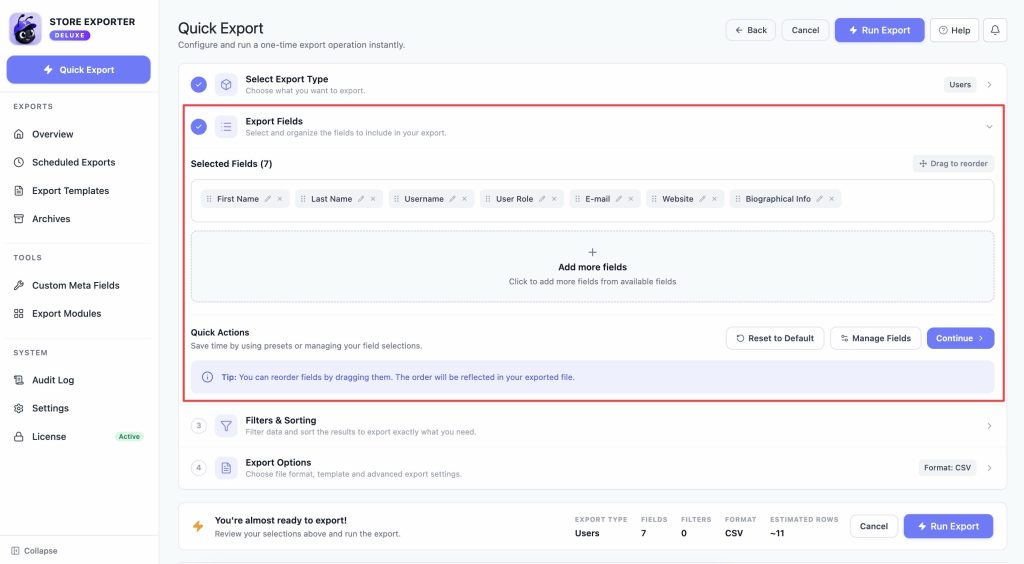
Task: Grab the User Role drag handle
Action: tap(488, 199)
